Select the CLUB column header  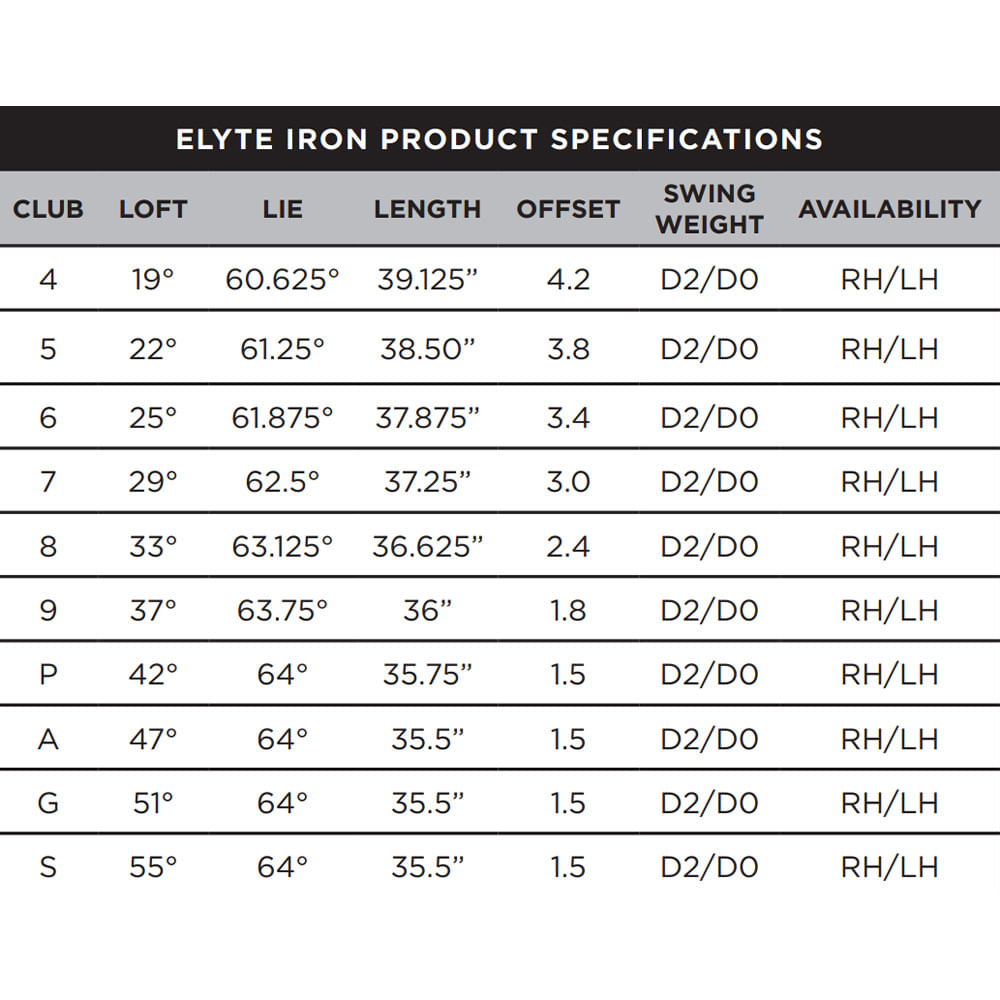(48, 209)
